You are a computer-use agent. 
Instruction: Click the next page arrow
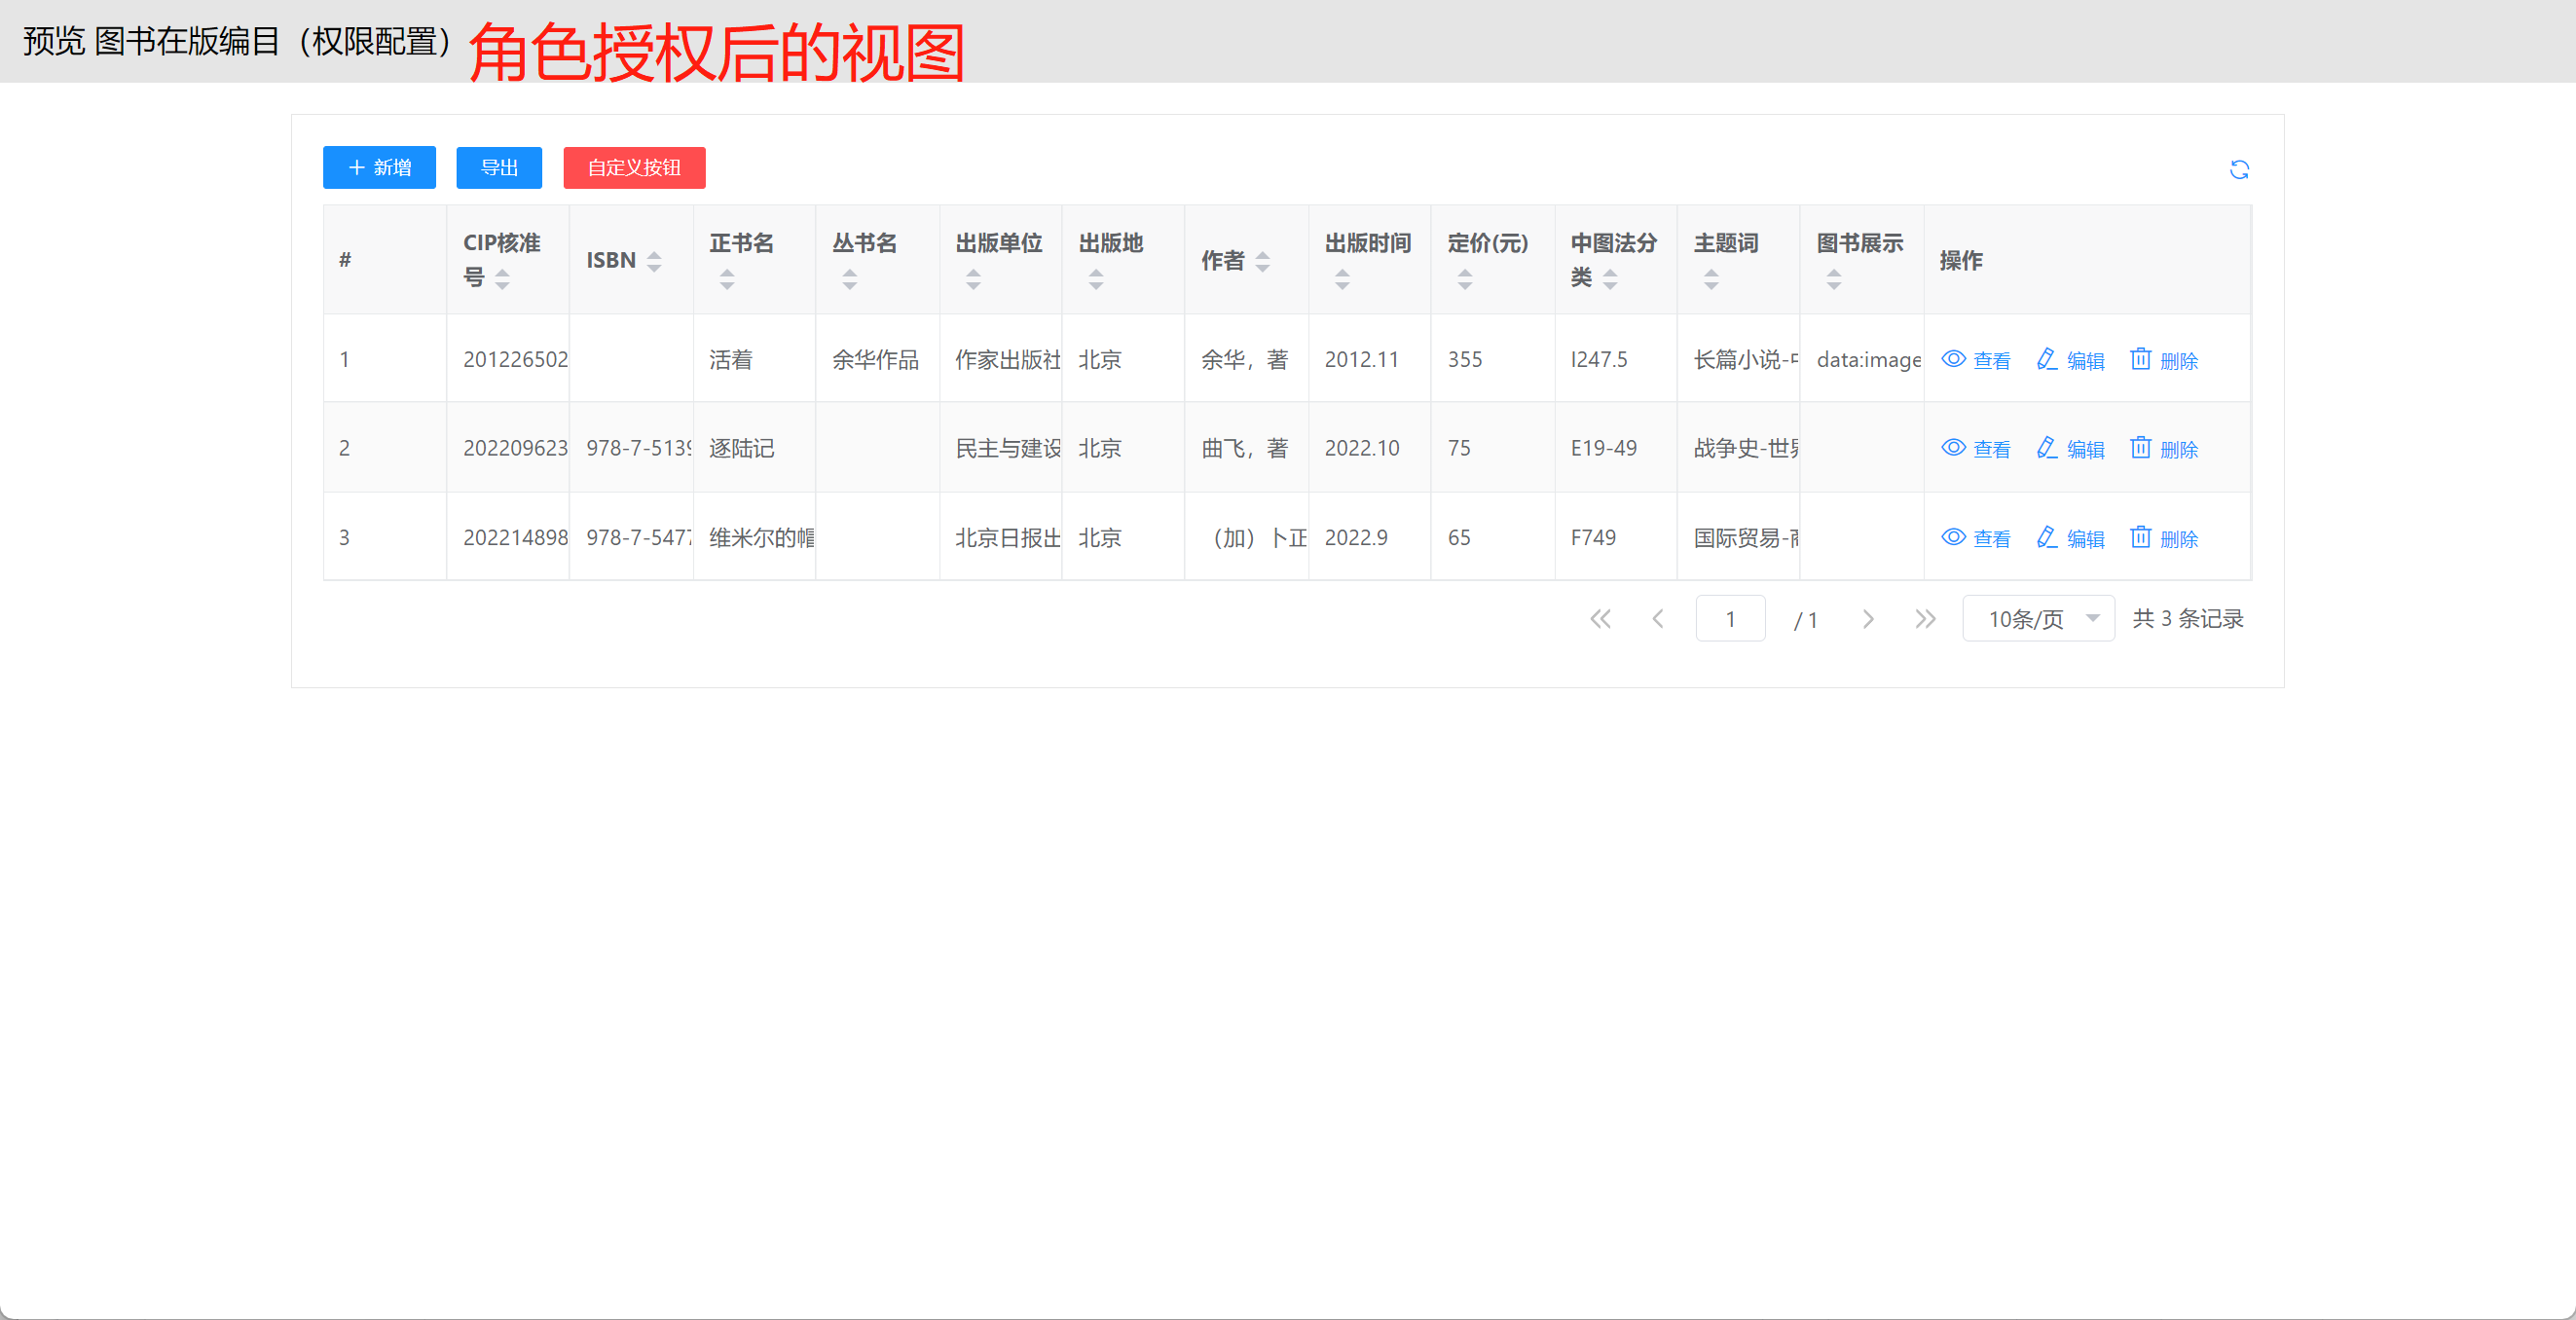[1867, 619]
